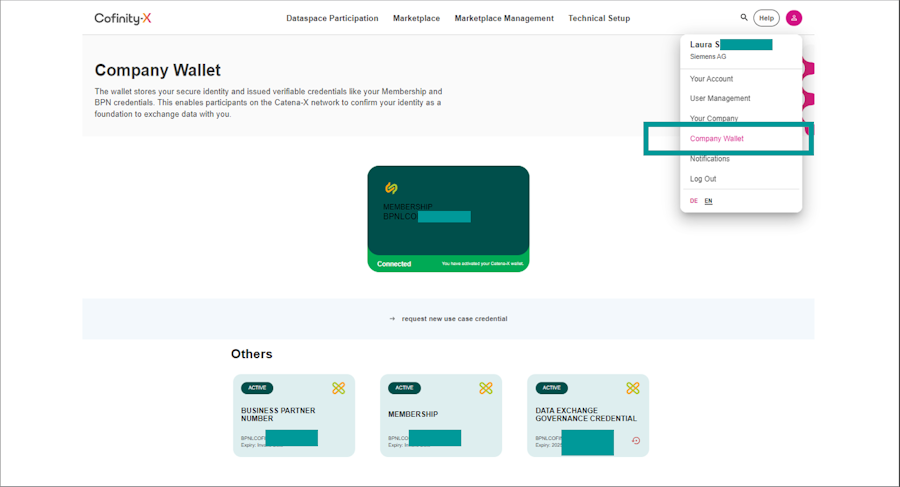Click Siemens AG company name in menu
The image size is (900, 487).
pos(708,57)
